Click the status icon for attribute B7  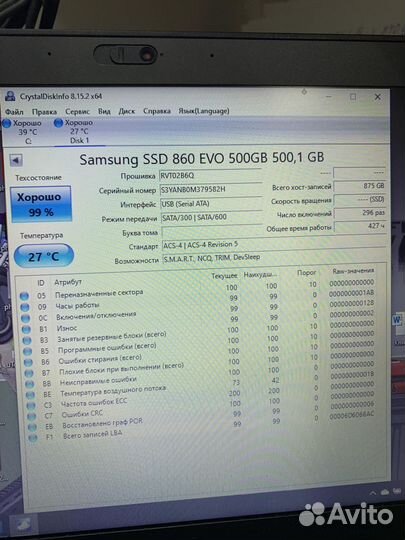click(29, 373)
